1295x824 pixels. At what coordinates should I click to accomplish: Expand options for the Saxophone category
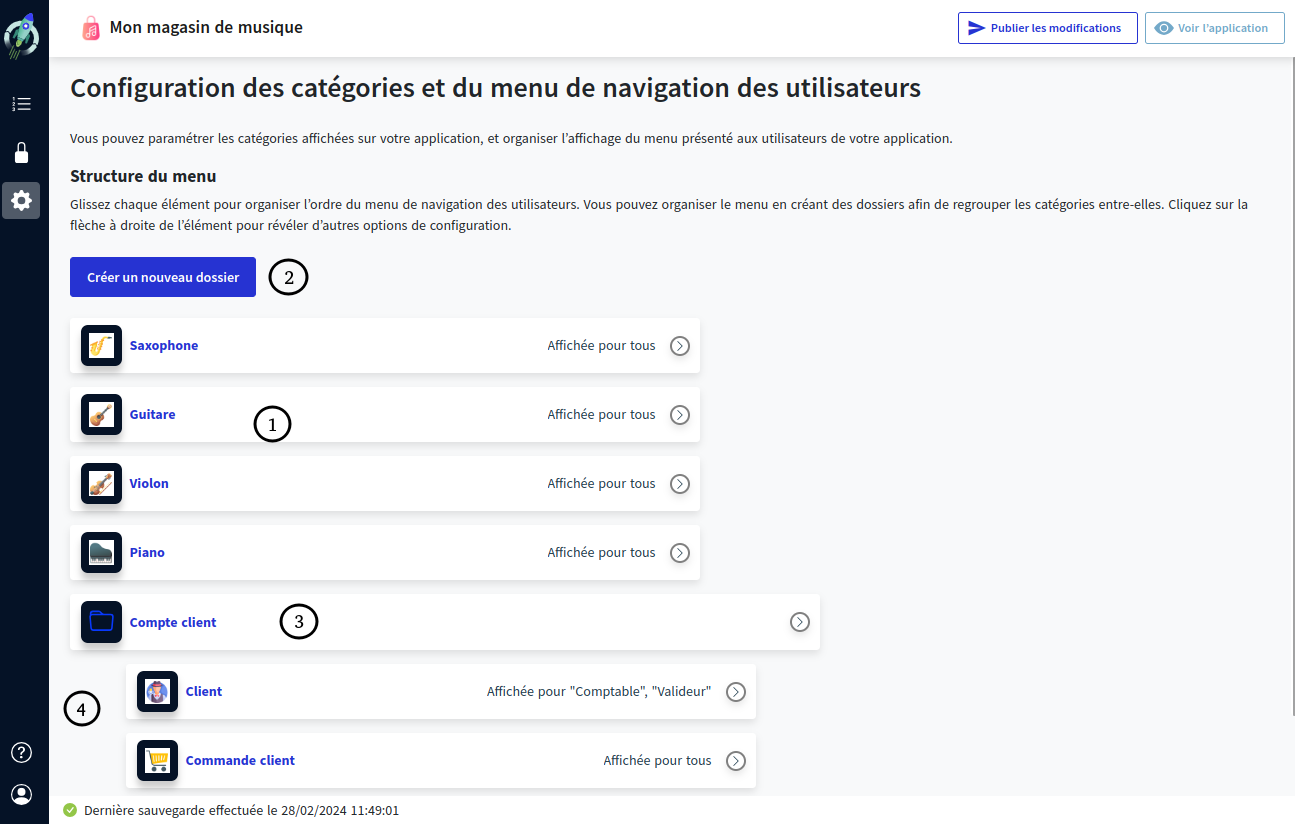pyautogui.click(x=679, y=345)
